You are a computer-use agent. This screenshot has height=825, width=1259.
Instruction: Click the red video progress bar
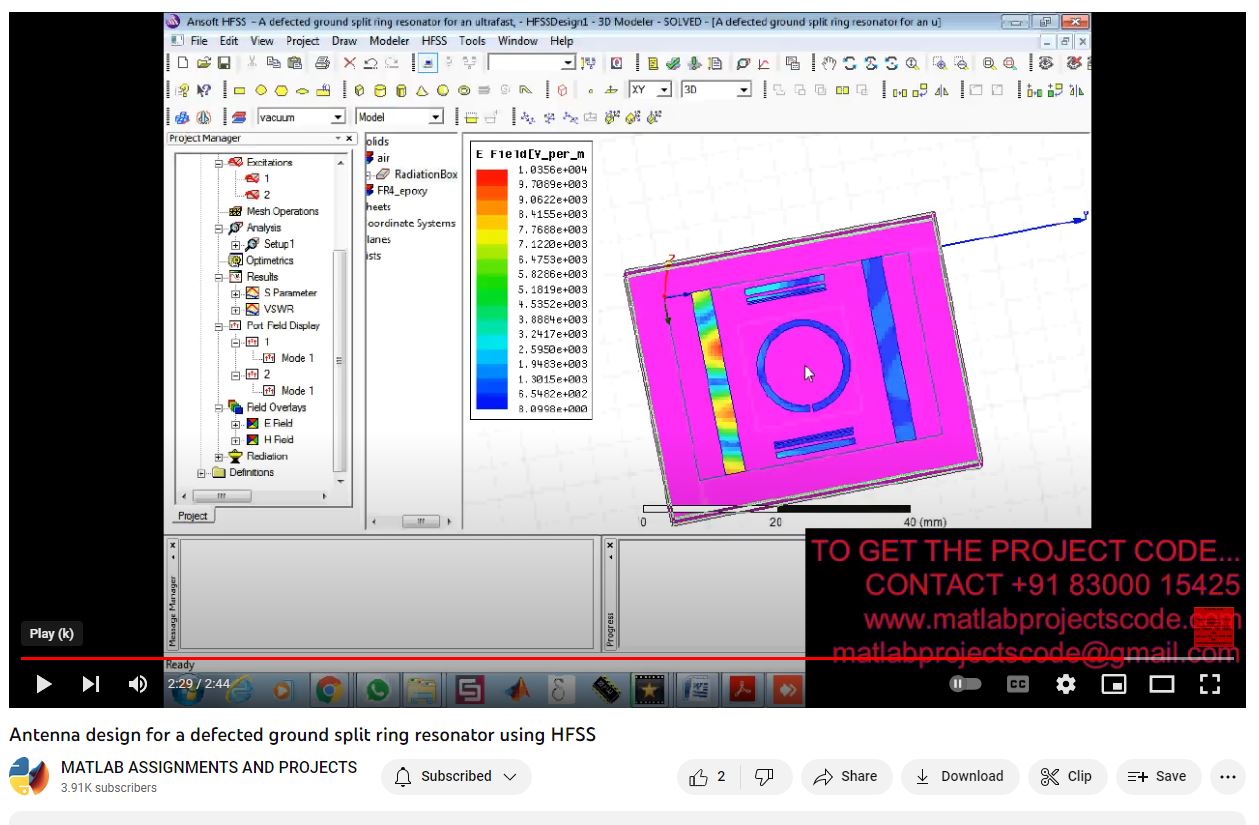pos(629,658)
